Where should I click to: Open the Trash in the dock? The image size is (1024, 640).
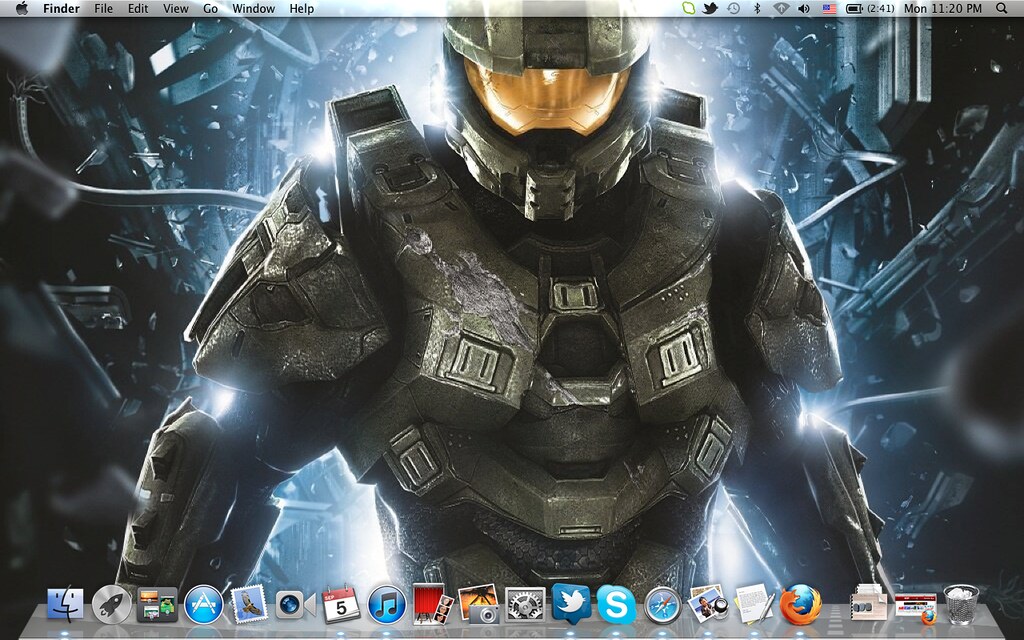coord(961,604)
